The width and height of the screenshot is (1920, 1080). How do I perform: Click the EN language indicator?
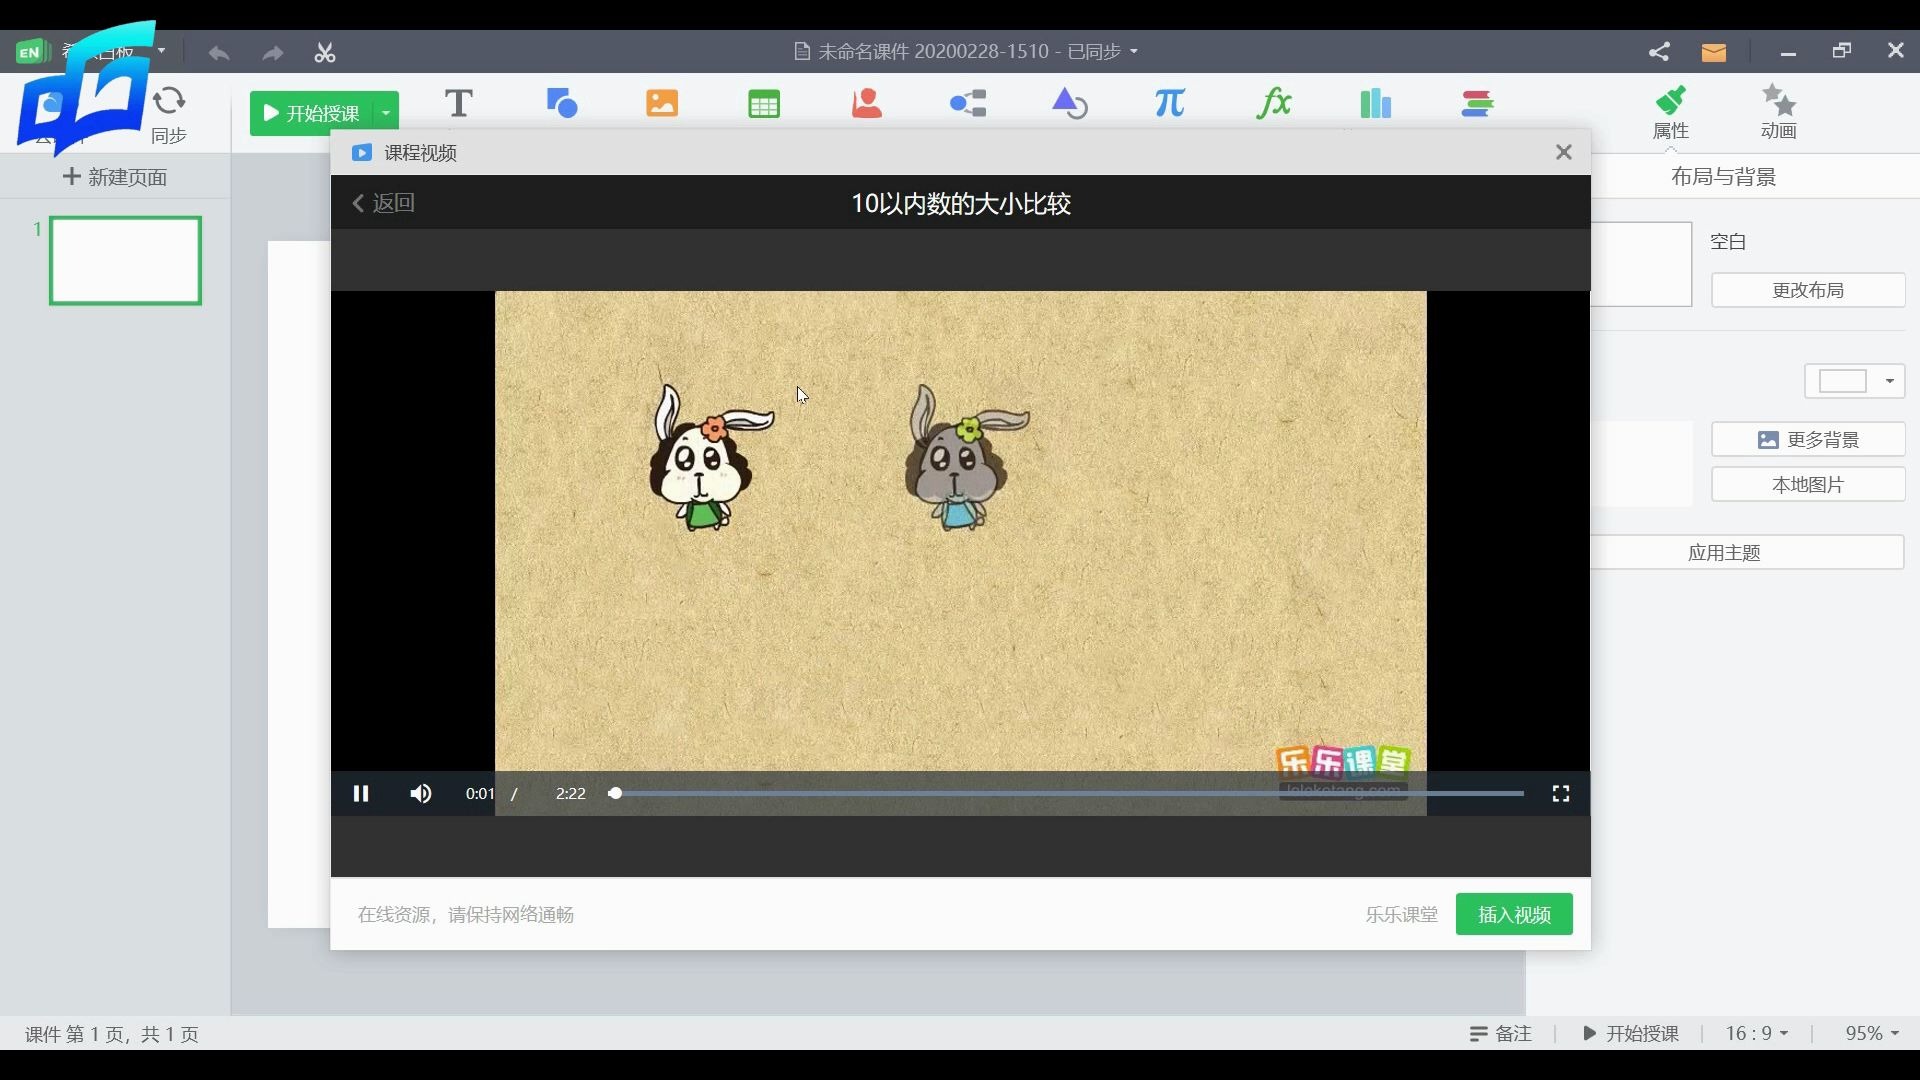pos(31,52)
